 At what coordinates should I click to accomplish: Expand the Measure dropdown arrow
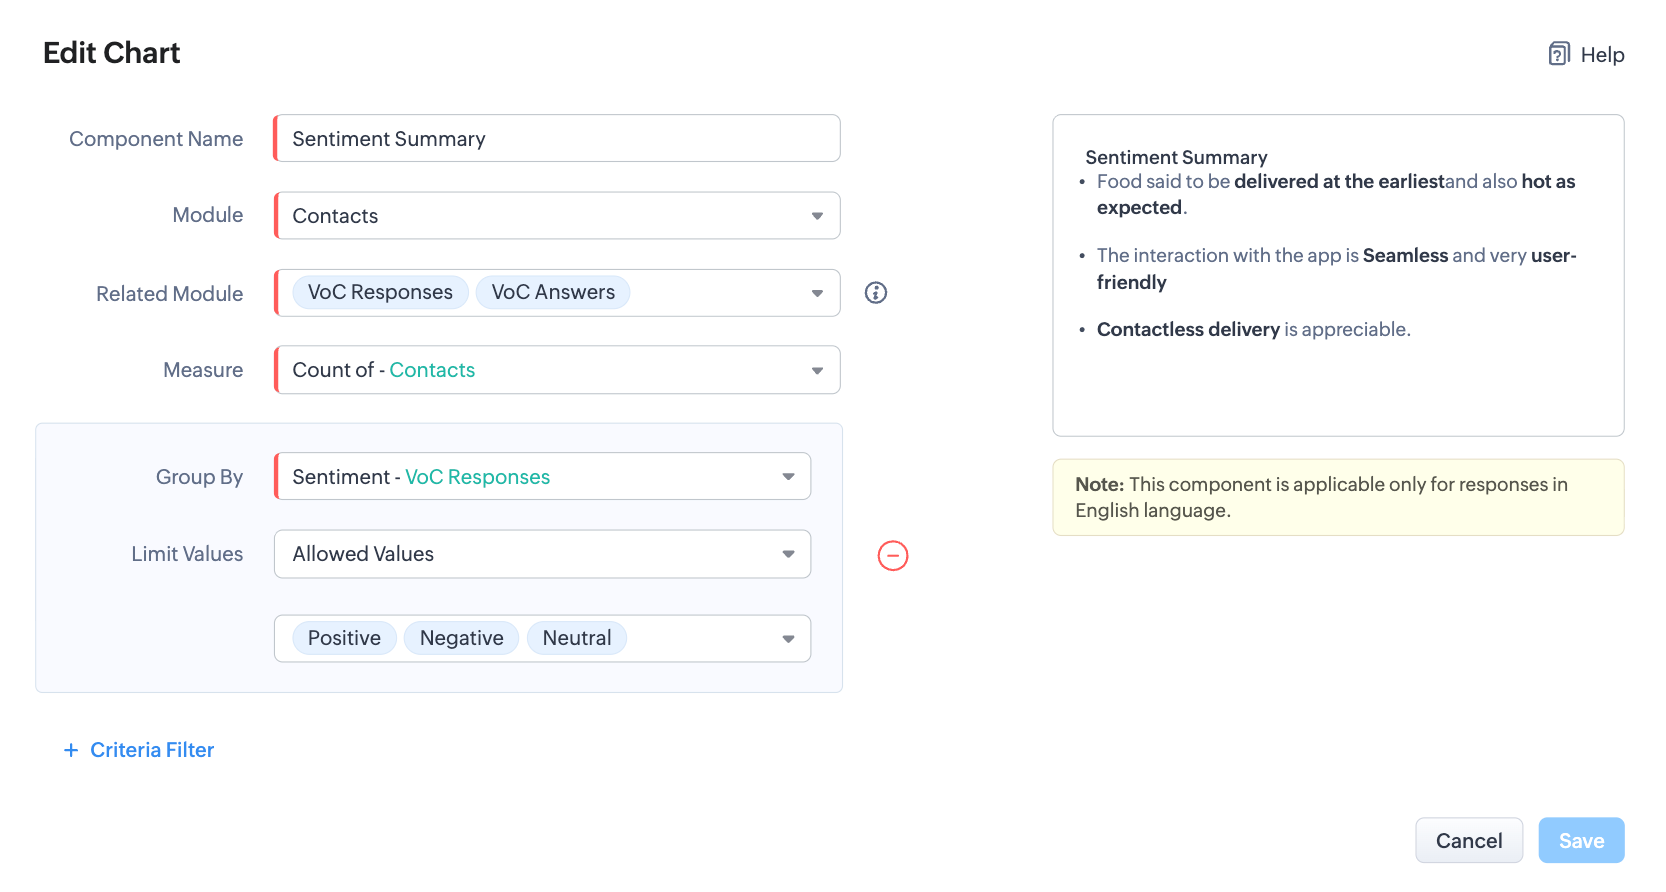pos(817,371)
